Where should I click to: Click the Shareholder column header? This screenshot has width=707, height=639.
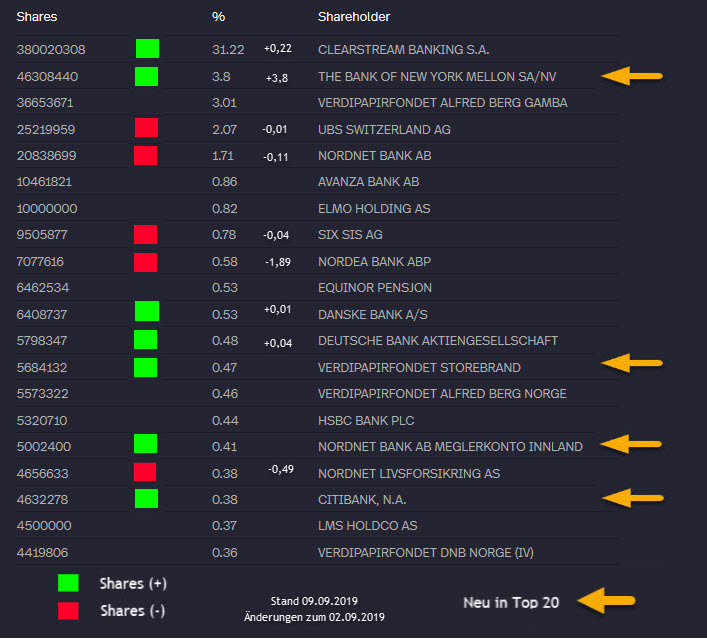354,17
